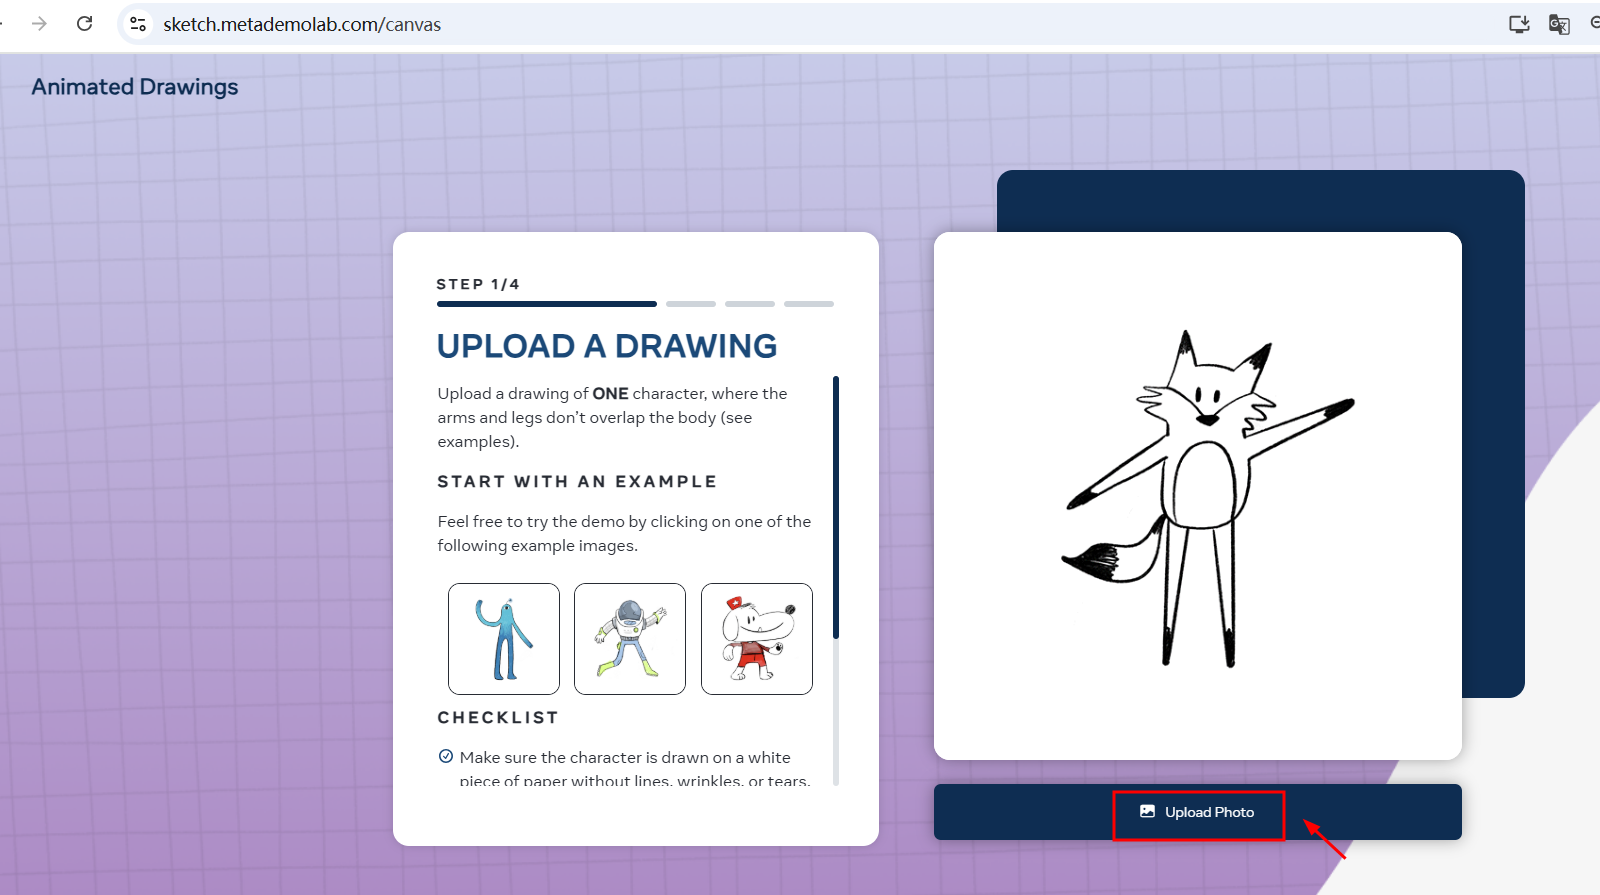
Task: Go forward with browser arrow icon
Action: 39,24
